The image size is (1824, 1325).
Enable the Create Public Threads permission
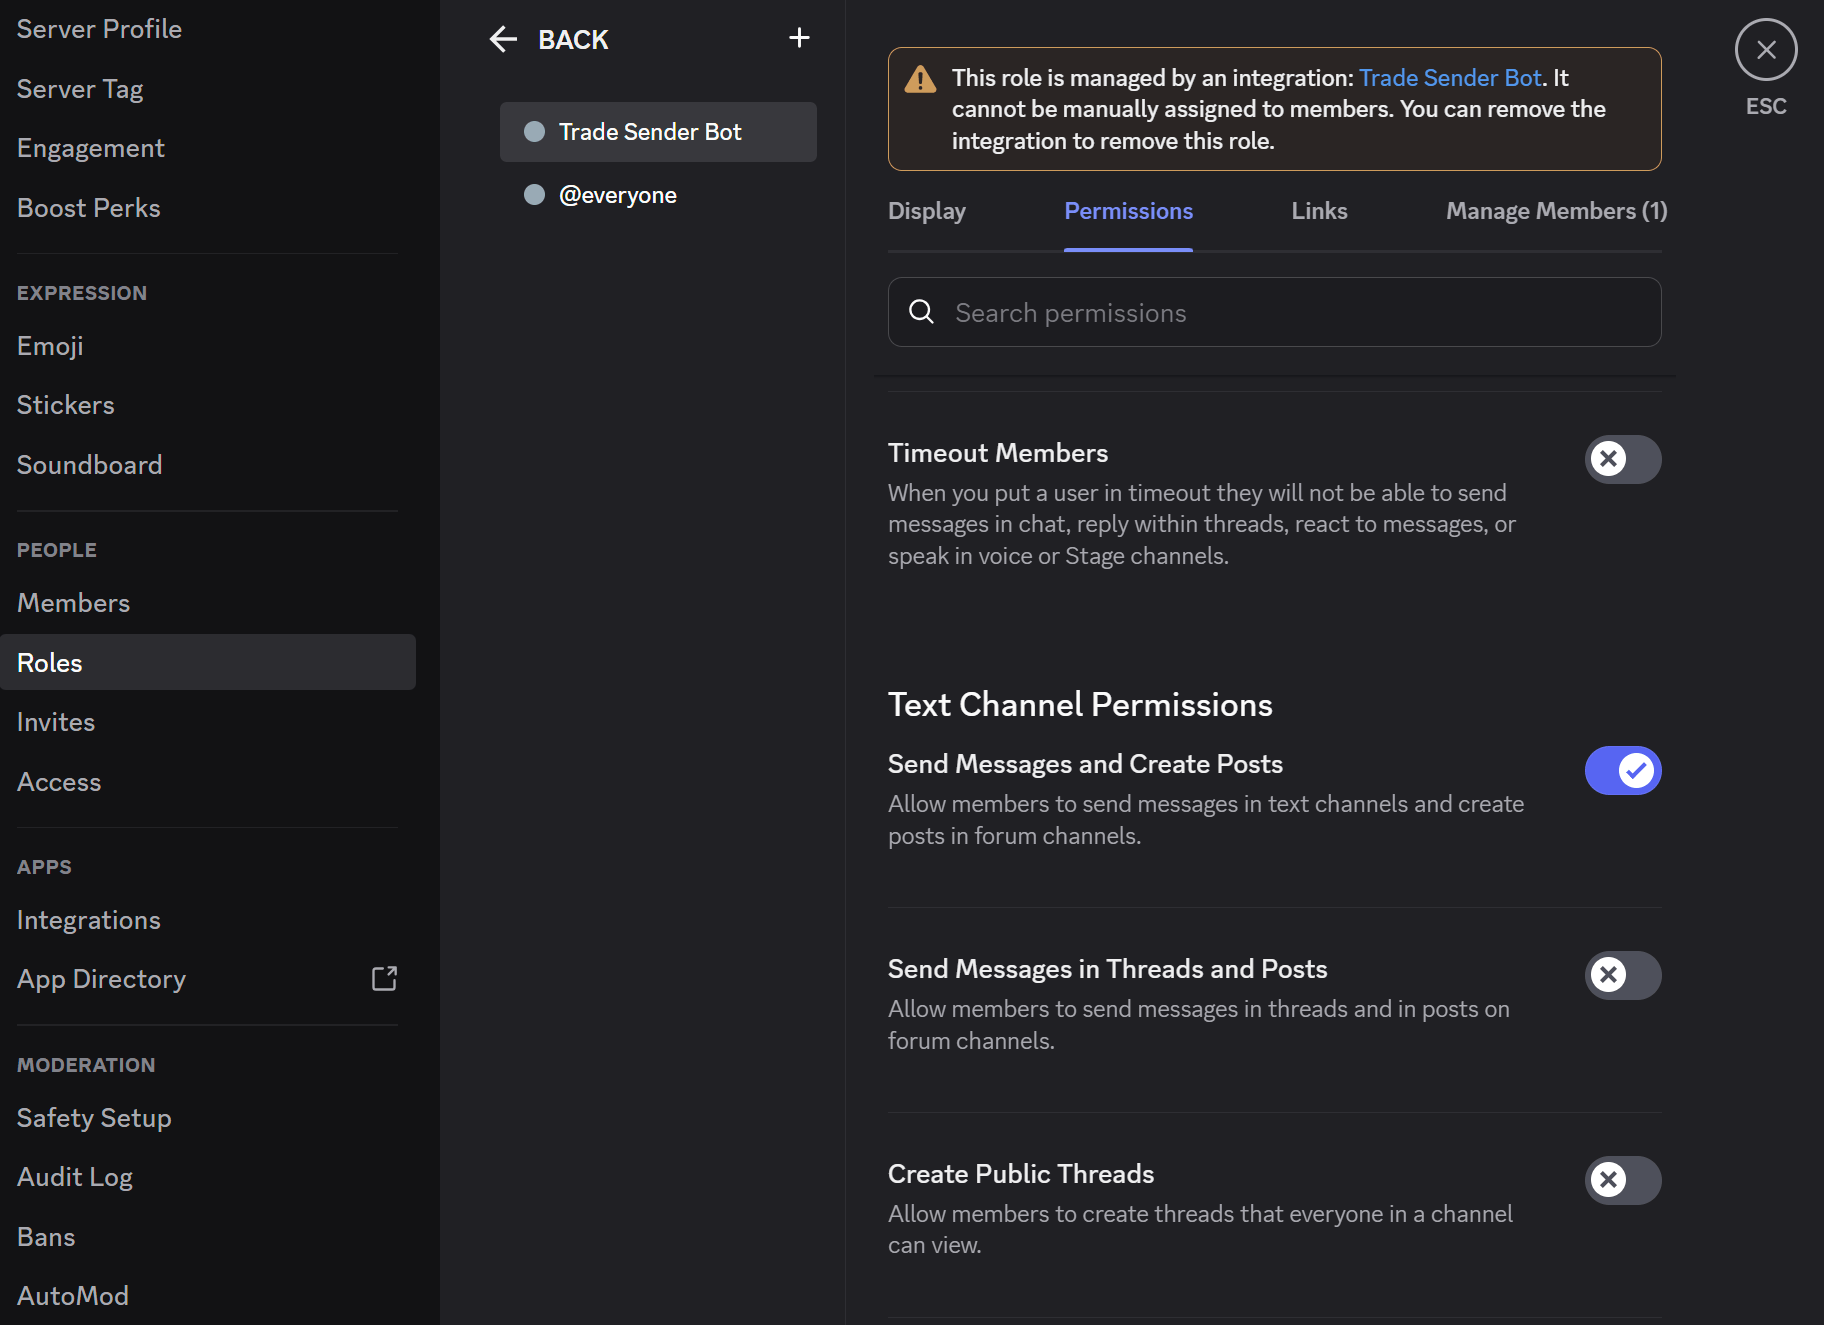click(1622, 1180)
